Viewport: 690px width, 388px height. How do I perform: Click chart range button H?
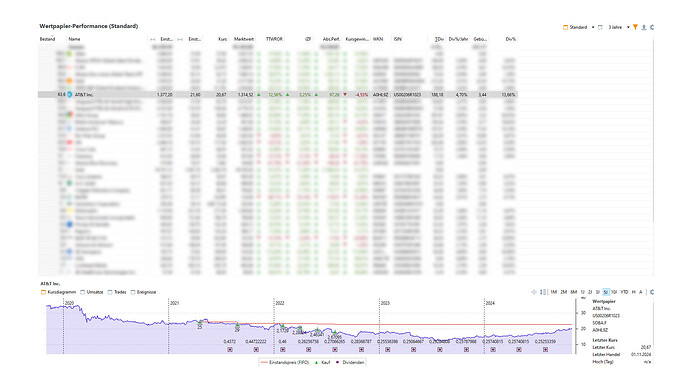634,292
